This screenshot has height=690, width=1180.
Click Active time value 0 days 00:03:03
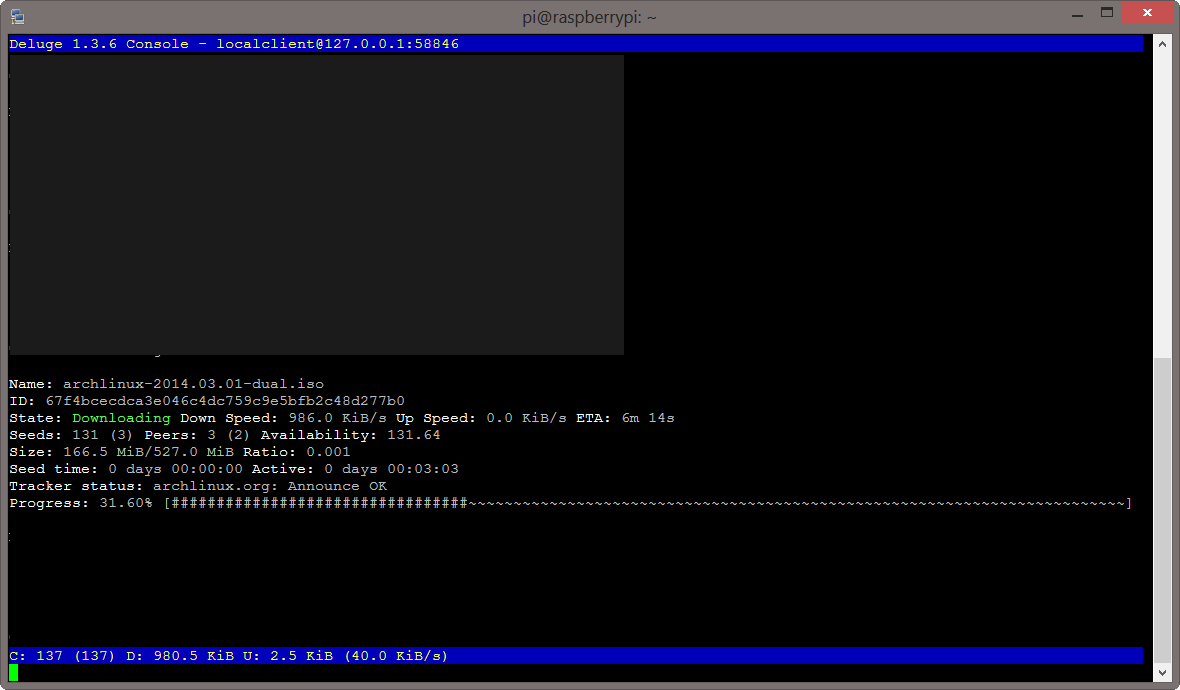(391, 470)
